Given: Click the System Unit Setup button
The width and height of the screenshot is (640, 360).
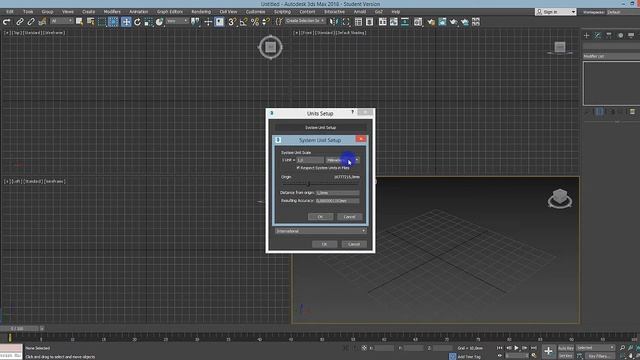Looking at the screenshot, I should pyautogui.click(x=320, y=127).
